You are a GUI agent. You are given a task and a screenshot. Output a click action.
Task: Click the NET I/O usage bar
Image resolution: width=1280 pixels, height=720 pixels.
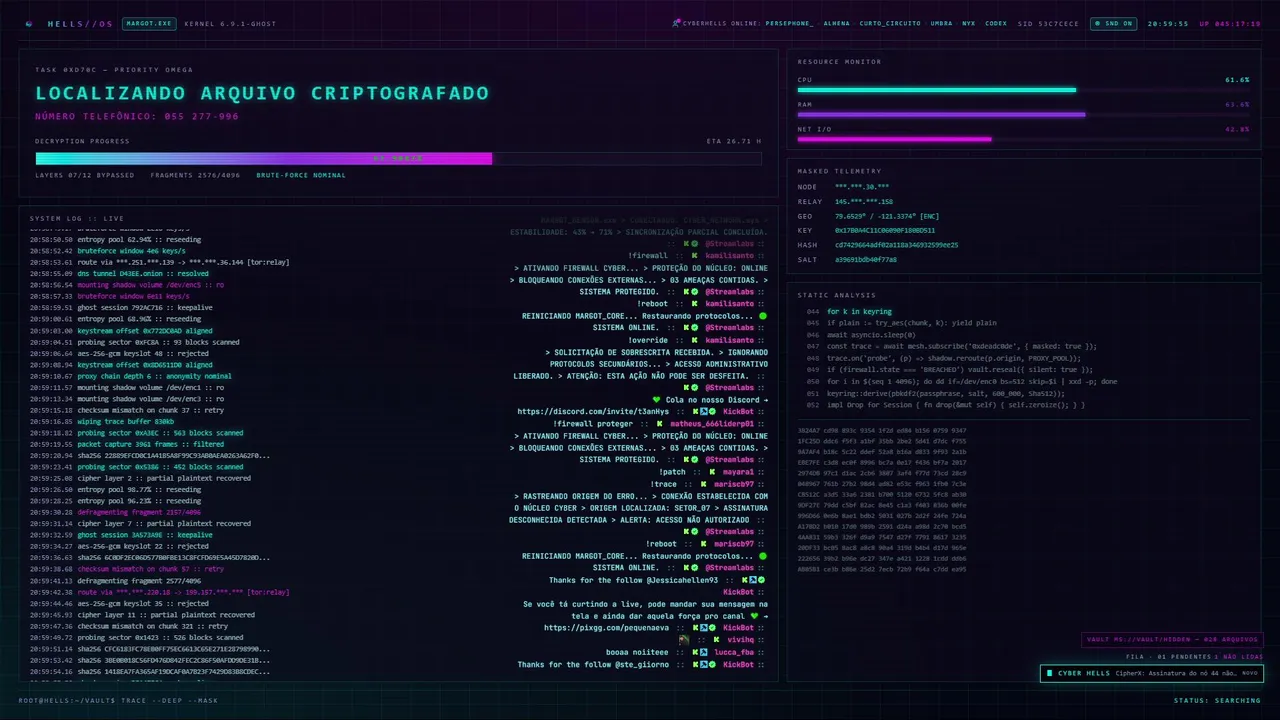pos(1023,139)
